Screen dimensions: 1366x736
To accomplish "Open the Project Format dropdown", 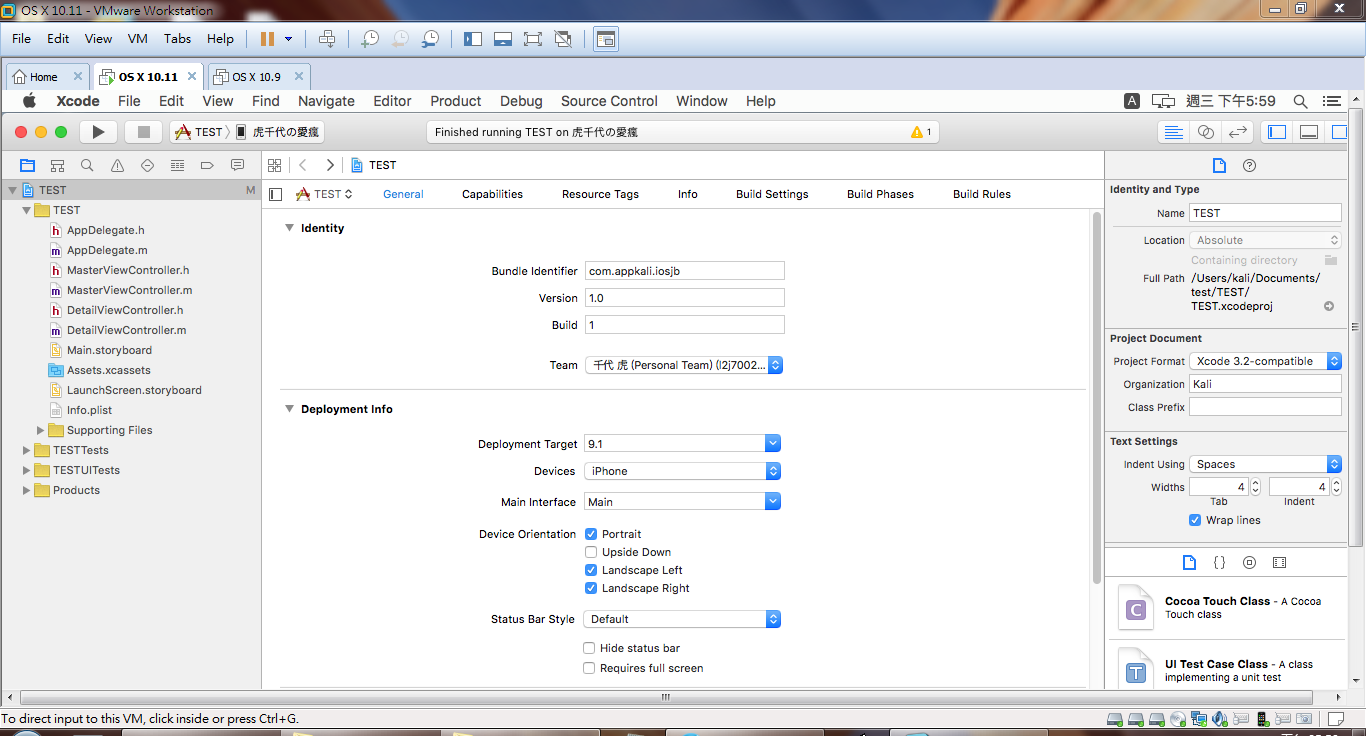I will [1265, 361].
